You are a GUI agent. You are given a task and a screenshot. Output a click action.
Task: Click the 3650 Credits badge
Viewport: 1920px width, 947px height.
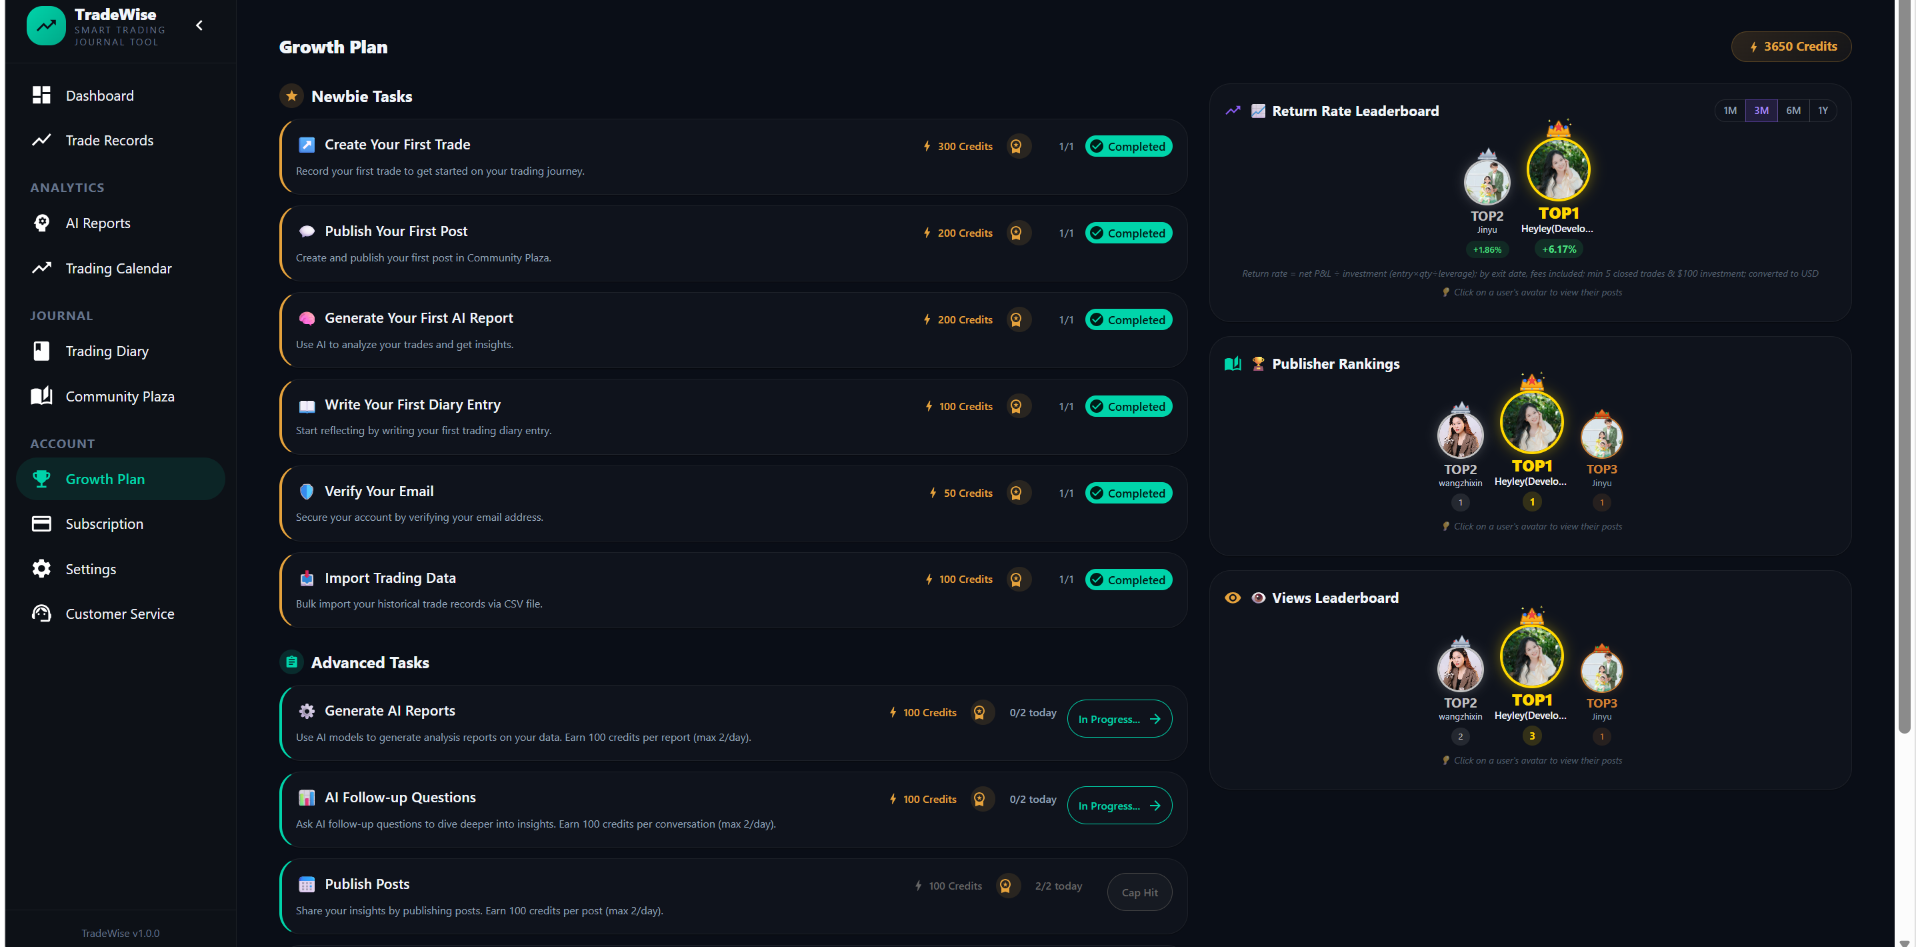point(1791,47)
